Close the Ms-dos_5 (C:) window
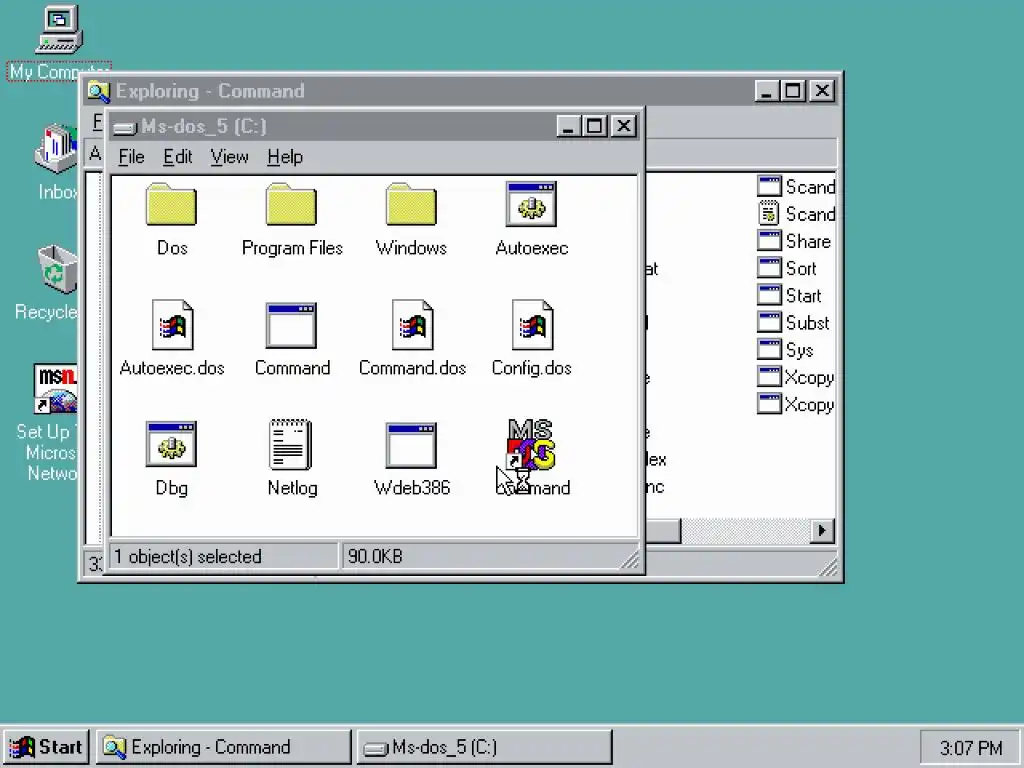 623,126
